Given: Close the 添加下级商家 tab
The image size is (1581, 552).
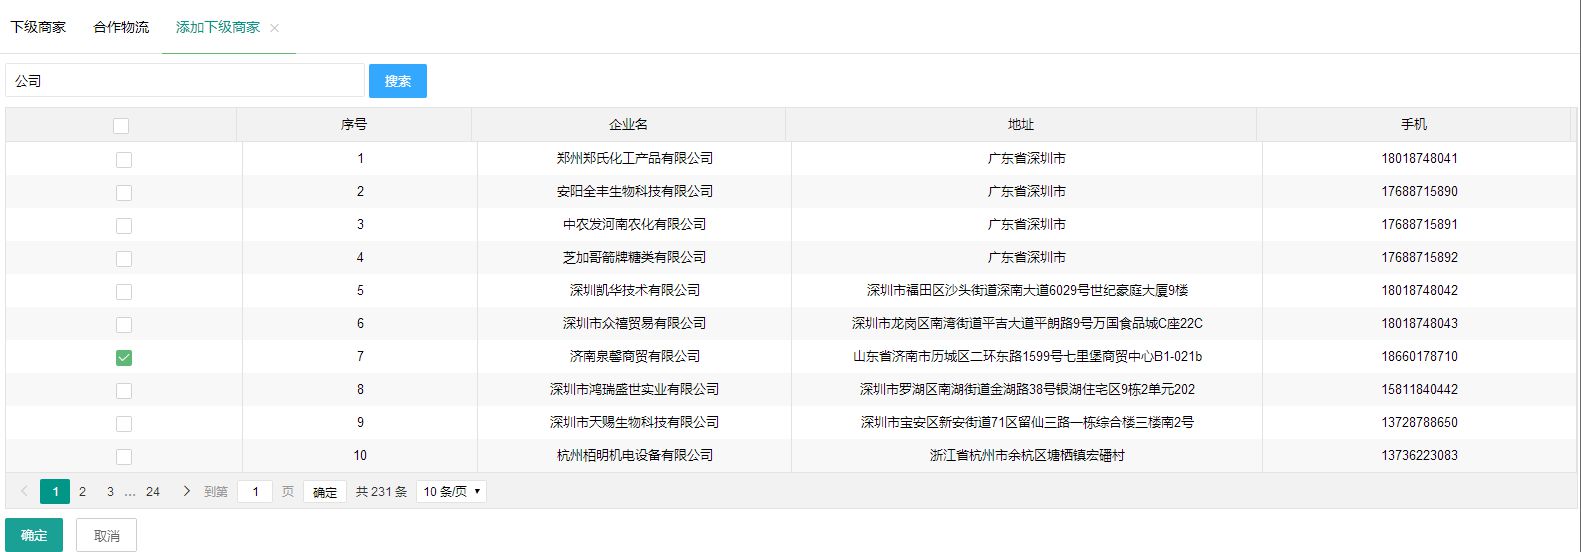Looking at the screenshot, I should click(x=275, y=28).
